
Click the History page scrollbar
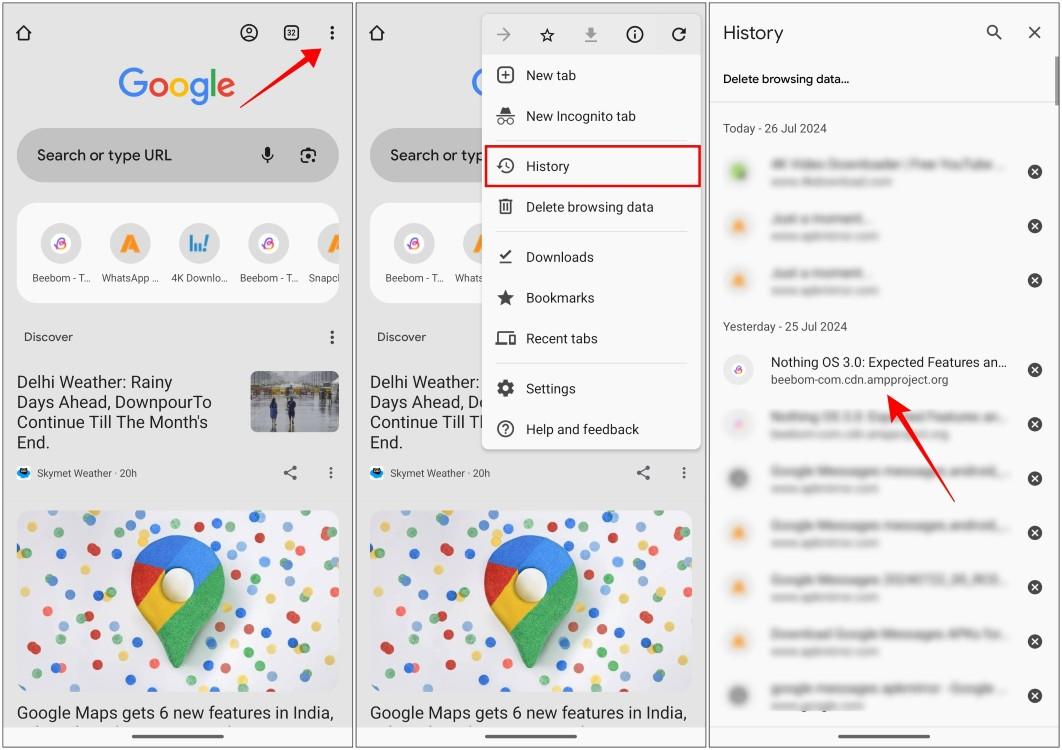(1056, 80)
